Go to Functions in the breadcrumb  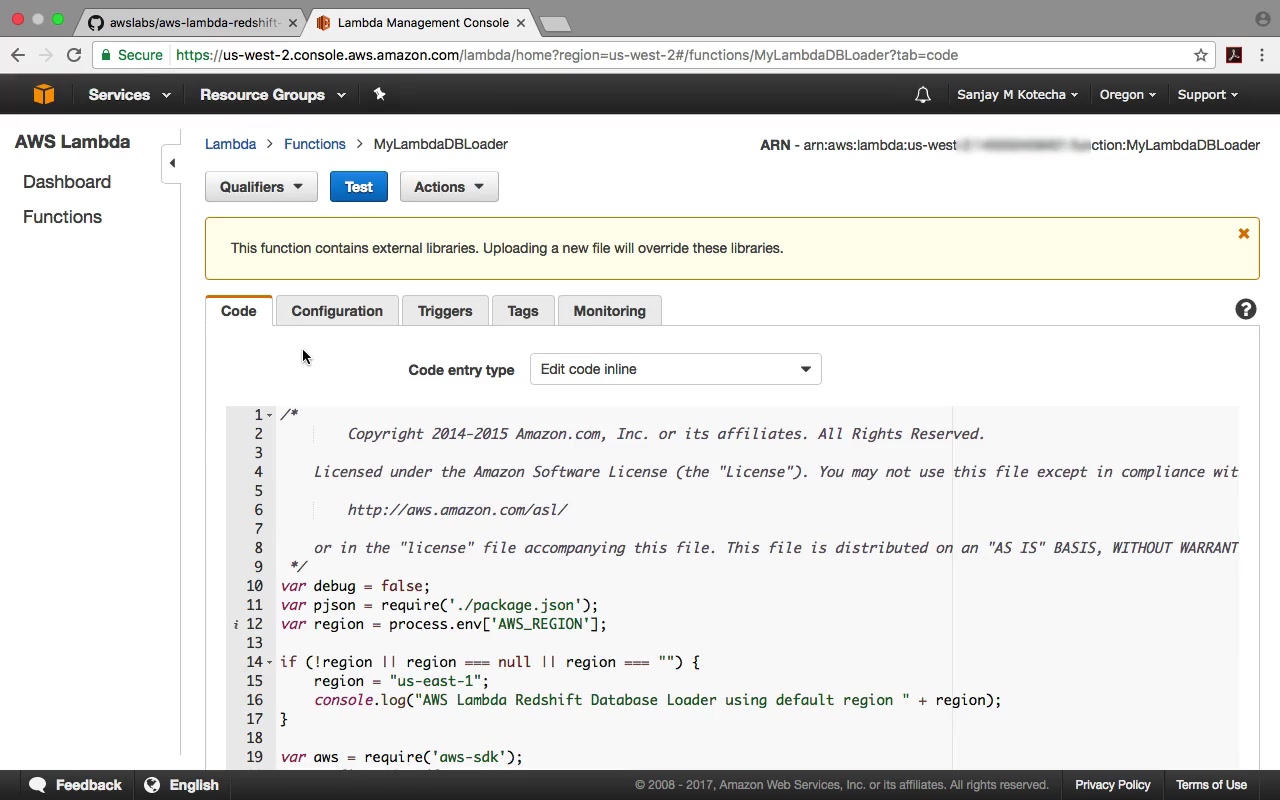[x=314, y=144]
